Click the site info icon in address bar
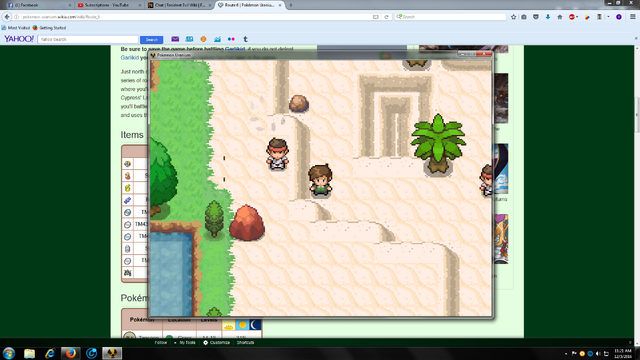Viewport: 640px width, 360px height. [17, 17]
